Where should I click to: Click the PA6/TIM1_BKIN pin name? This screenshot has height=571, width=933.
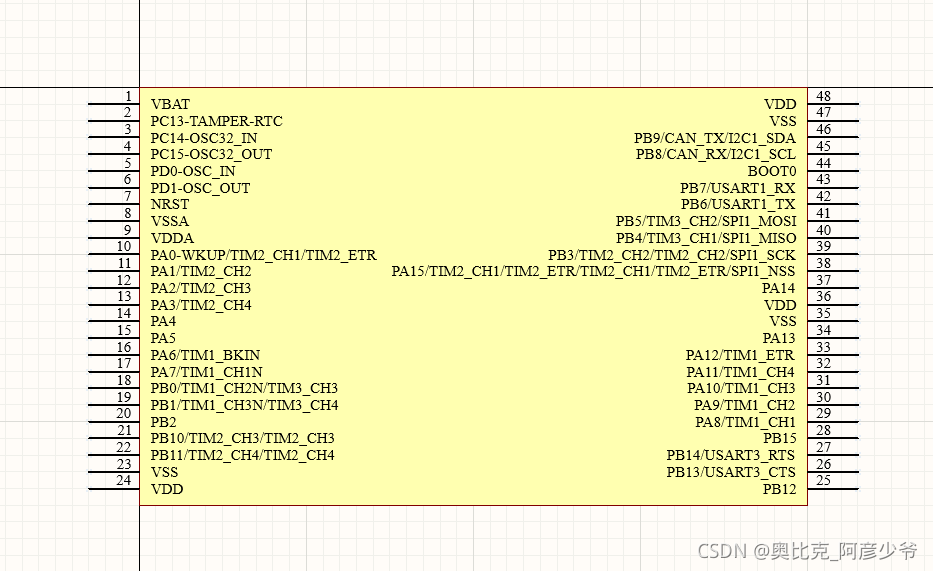(x=205, y=355)
